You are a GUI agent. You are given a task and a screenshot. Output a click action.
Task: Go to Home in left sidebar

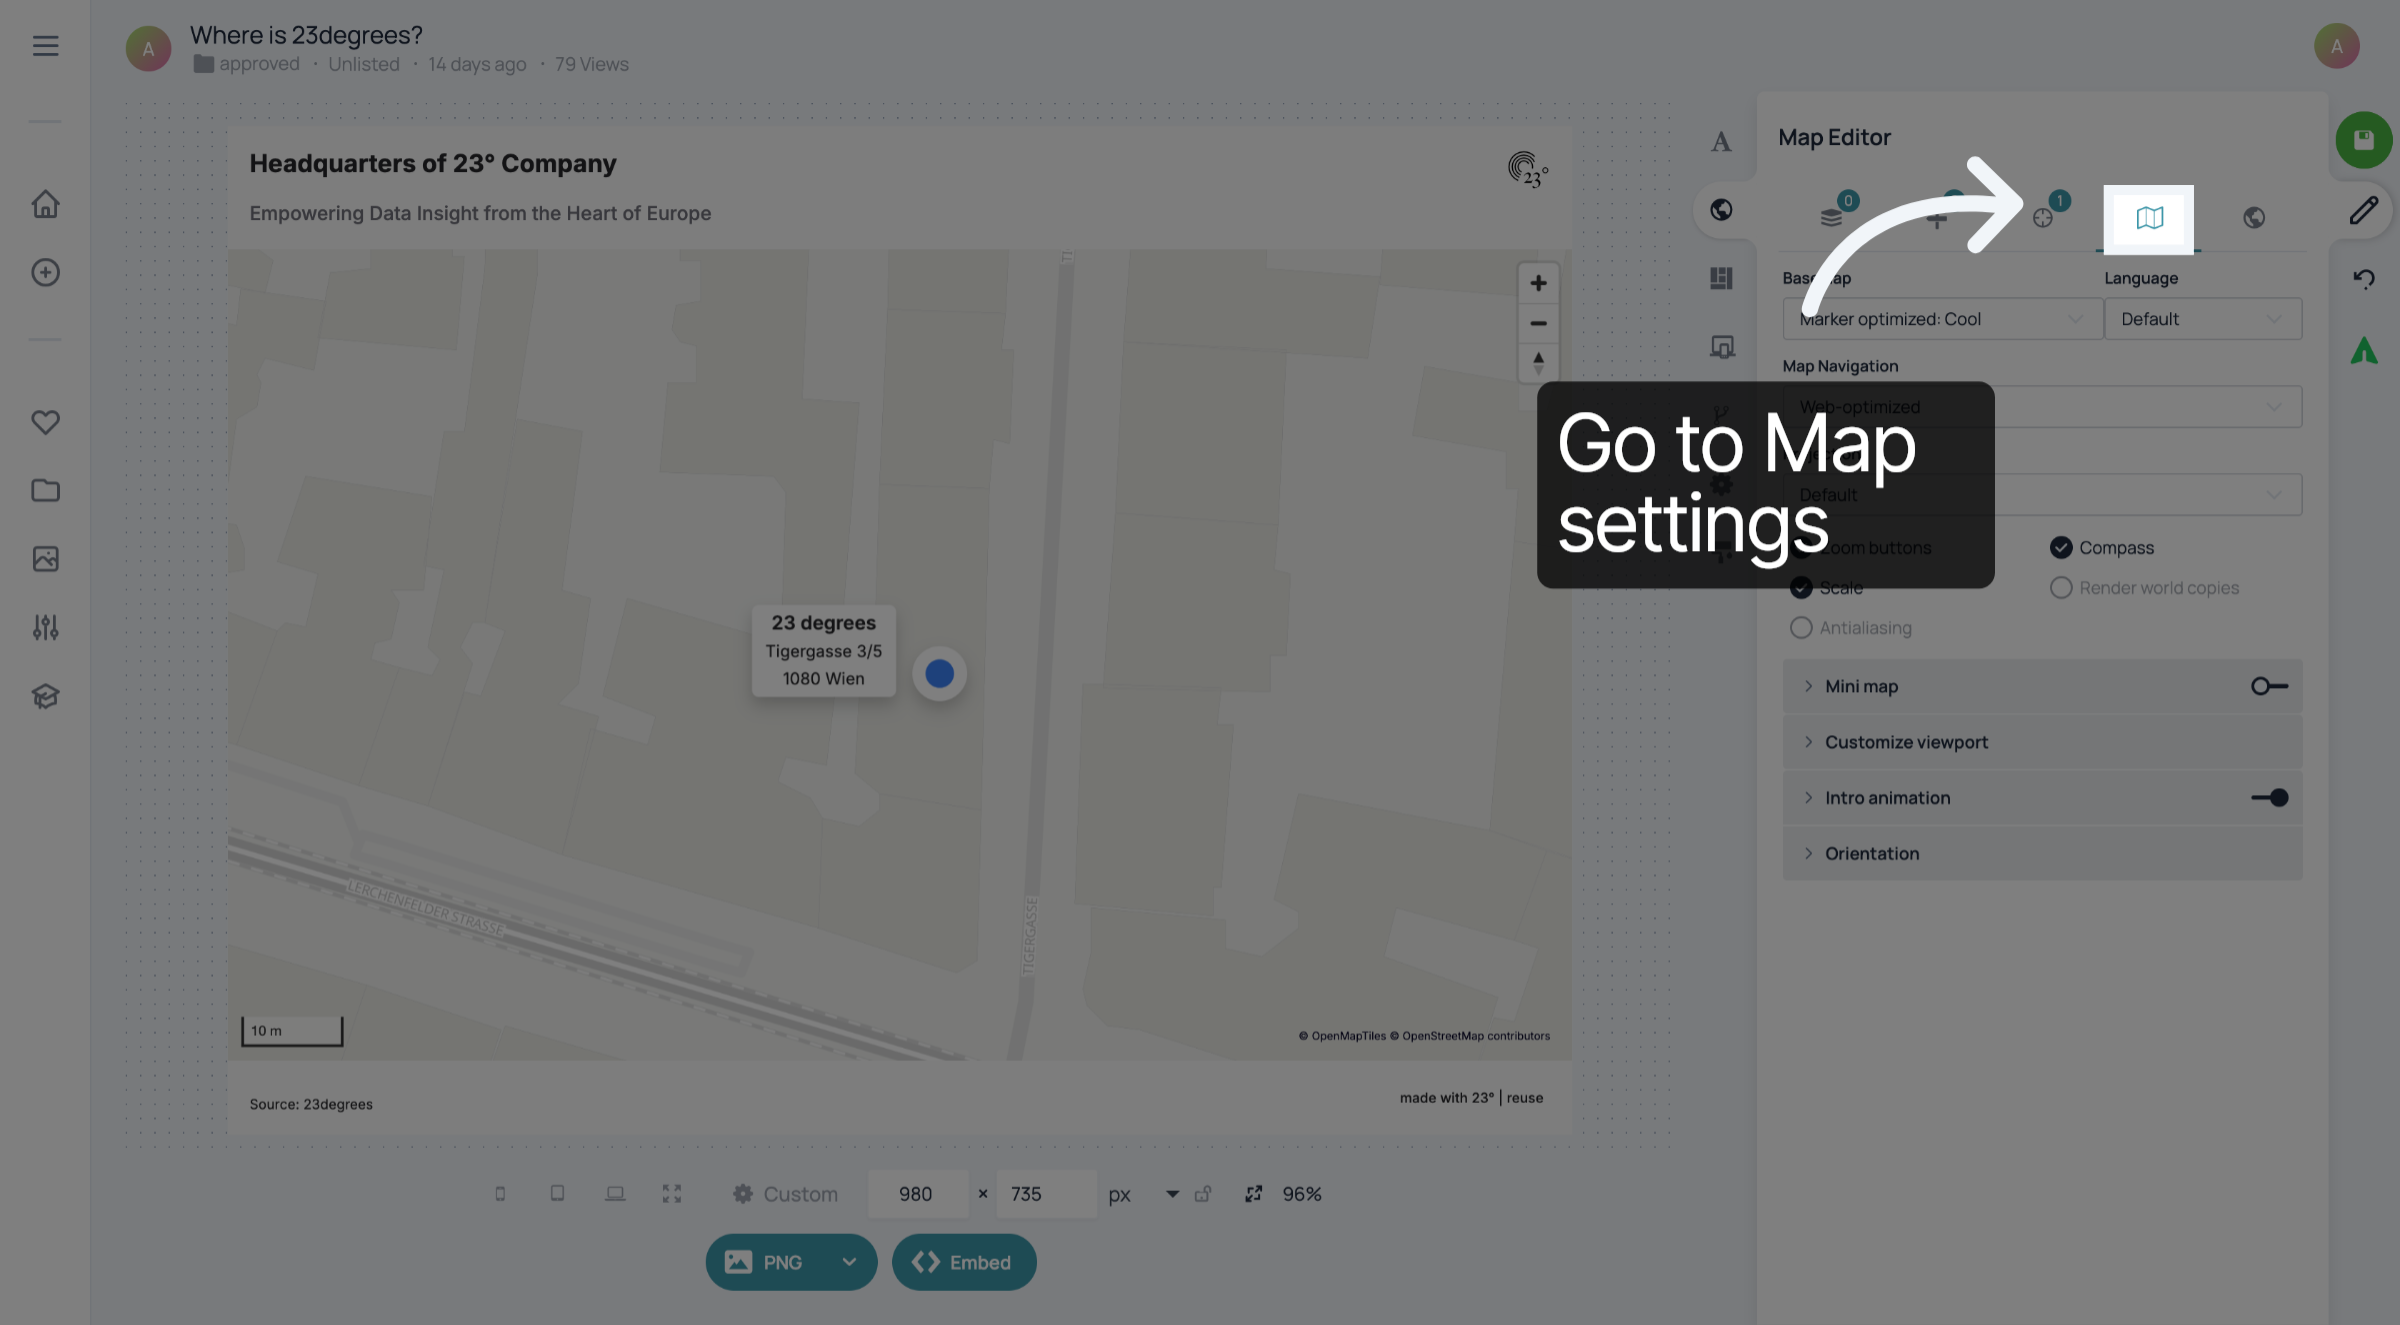point(45,204)
